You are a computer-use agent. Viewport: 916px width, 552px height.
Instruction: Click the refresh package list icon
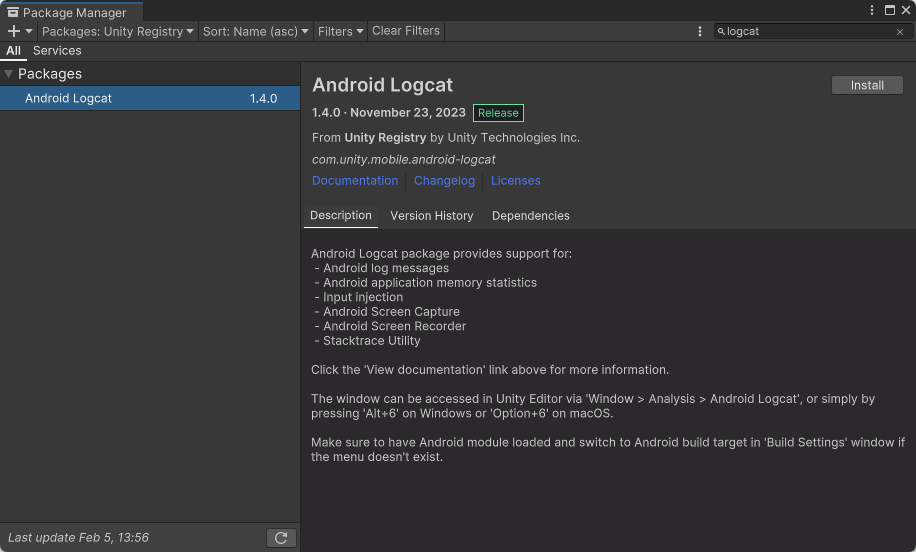281,538
